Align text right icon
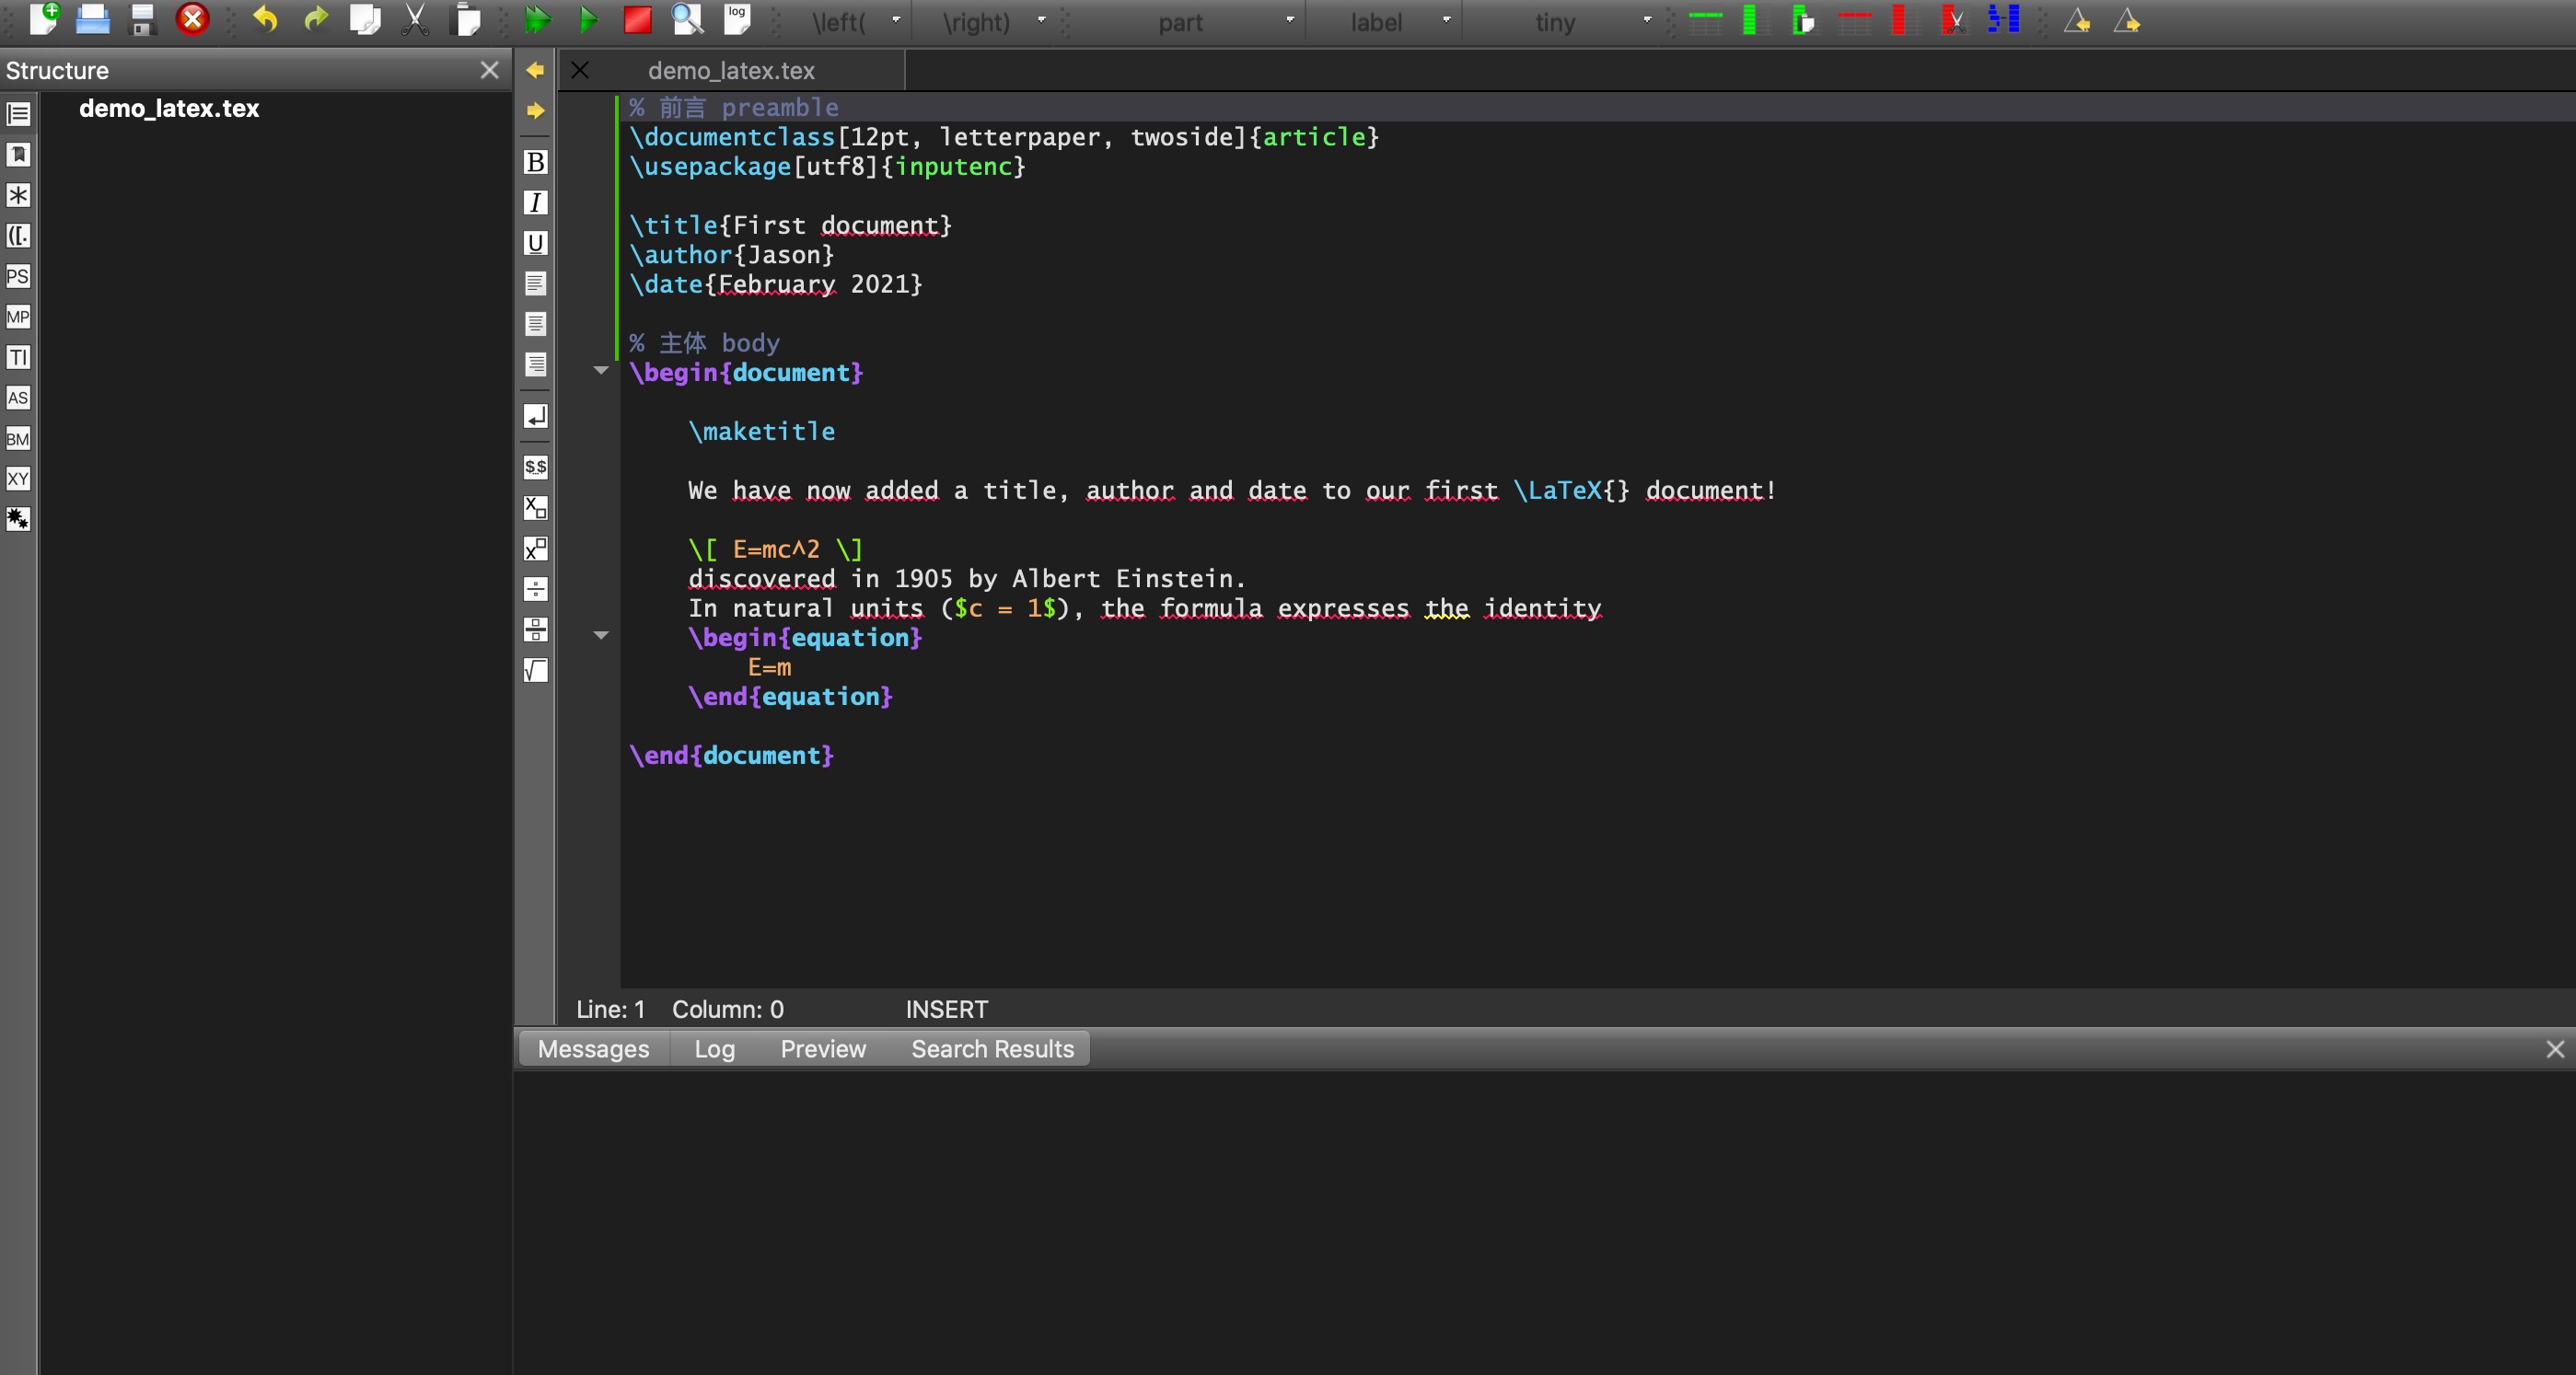Viewport: 2576px width, 1375px height. [536, 365]
